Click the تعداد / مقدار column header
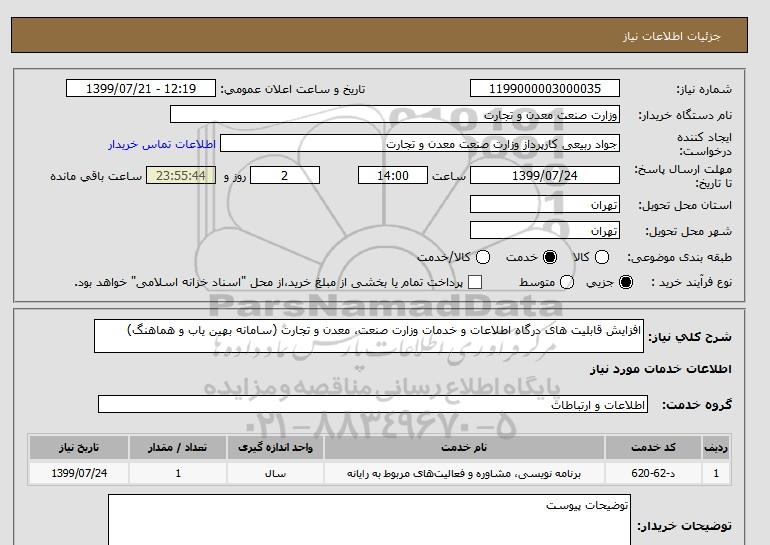Screen dimensions: 770x545 pos(178,447)
